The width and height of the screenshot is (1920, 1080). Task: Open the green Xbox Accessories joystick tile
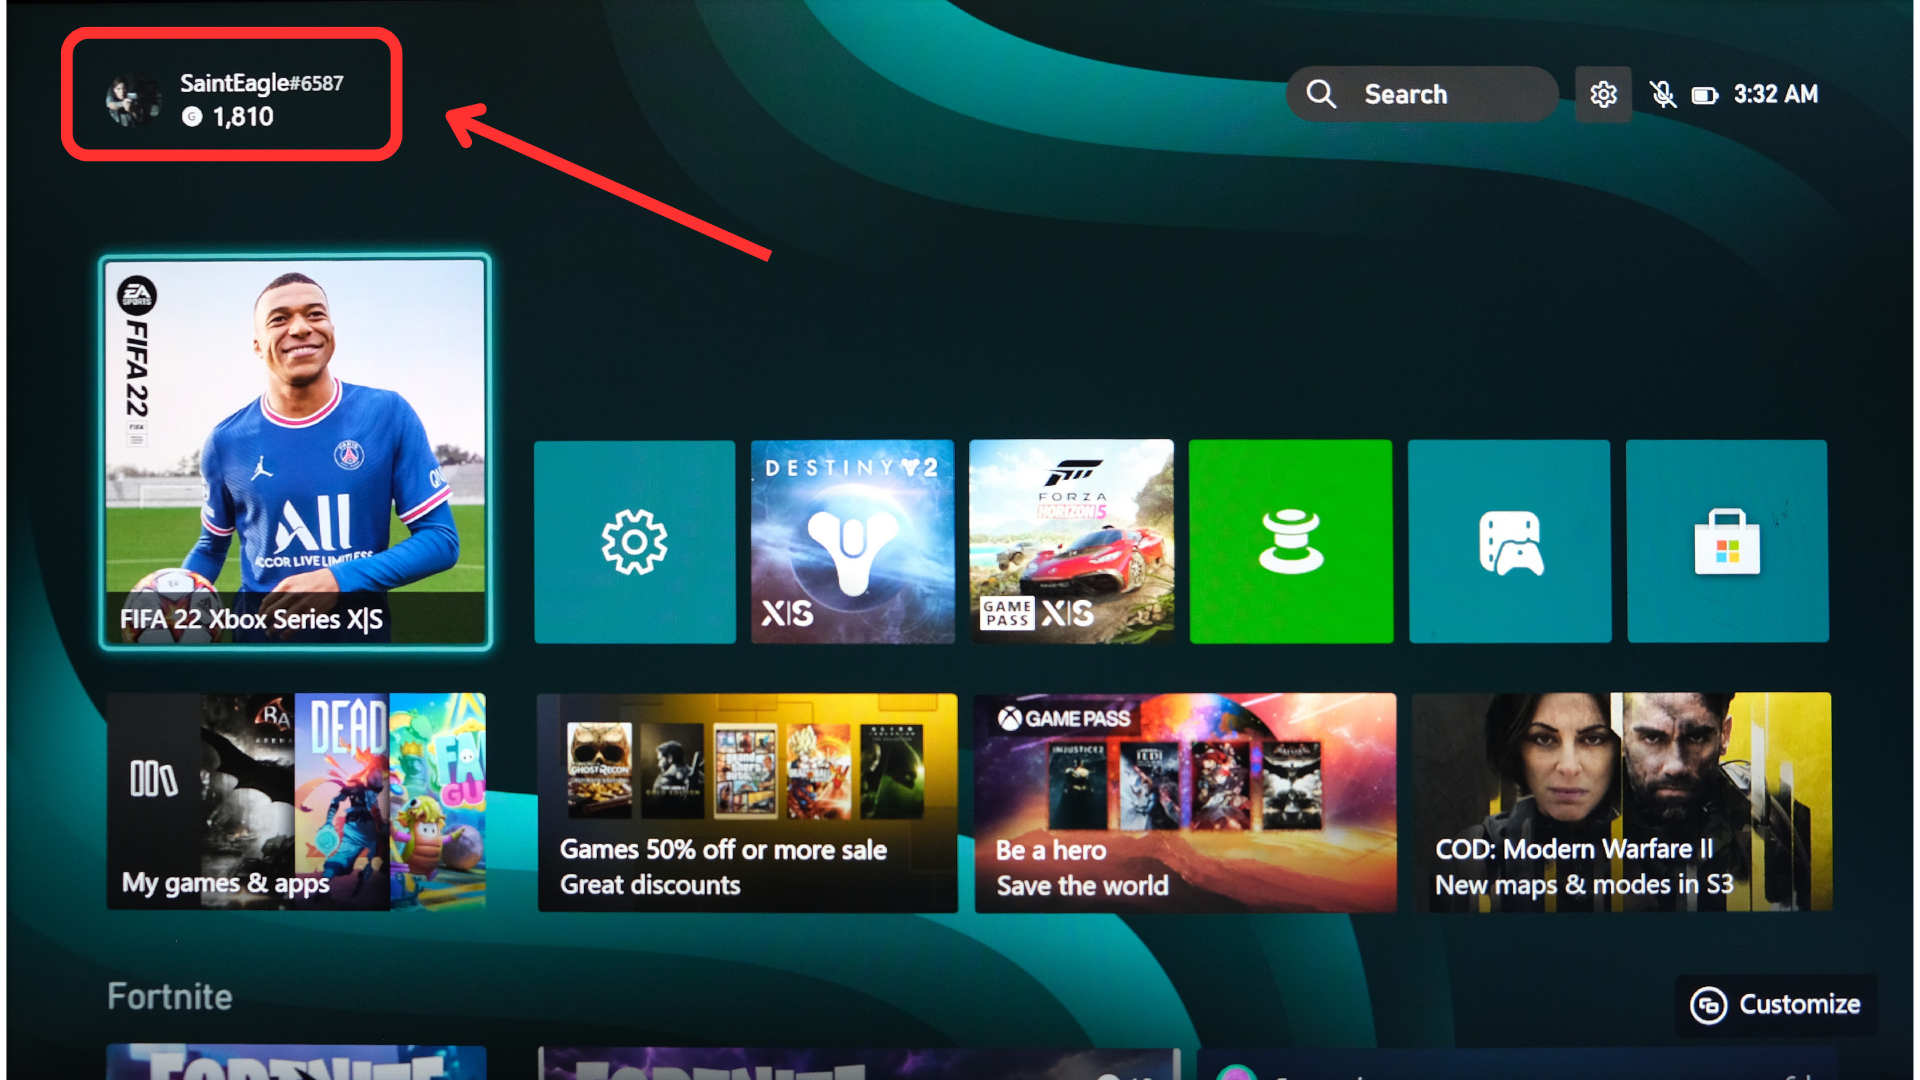coord(1290,541)
